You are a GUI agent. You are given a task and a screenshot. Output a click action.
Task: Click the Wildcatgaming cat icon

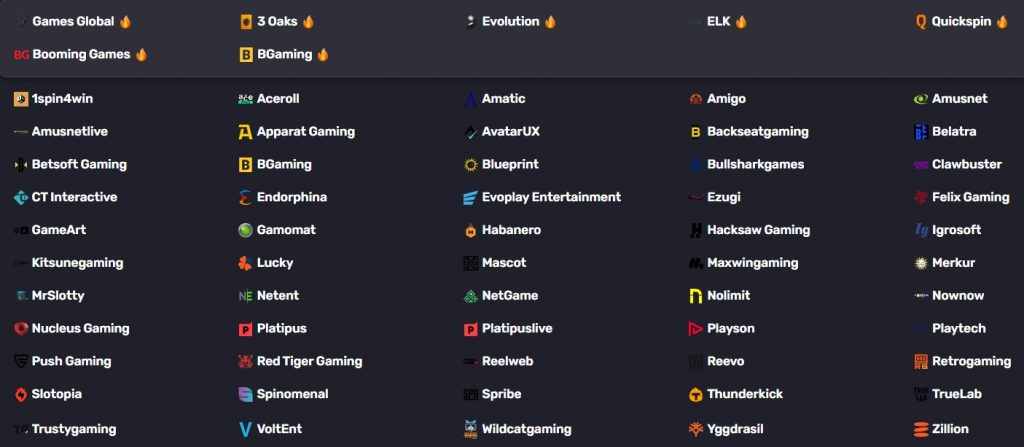point(470,429)
